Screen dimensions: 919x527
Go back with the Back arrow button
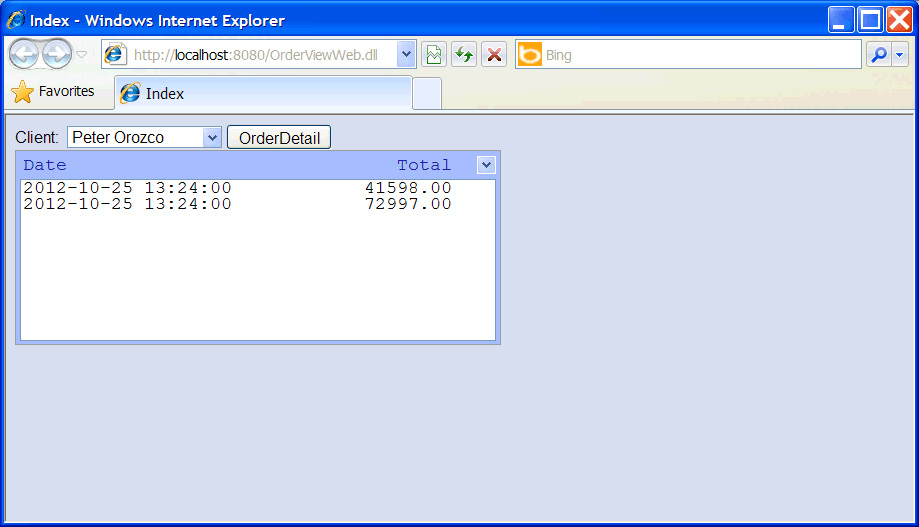24,55
